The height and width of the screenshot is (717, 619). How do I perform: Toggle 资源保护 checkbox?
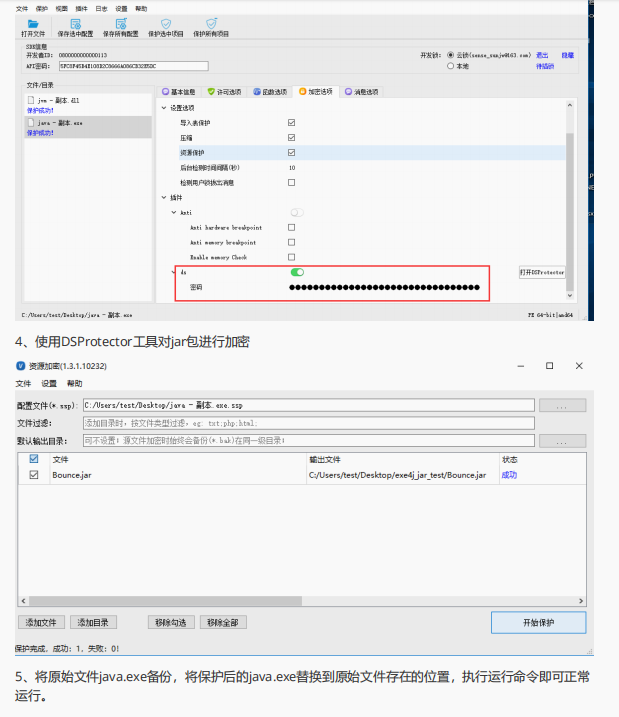coord(291,153)
